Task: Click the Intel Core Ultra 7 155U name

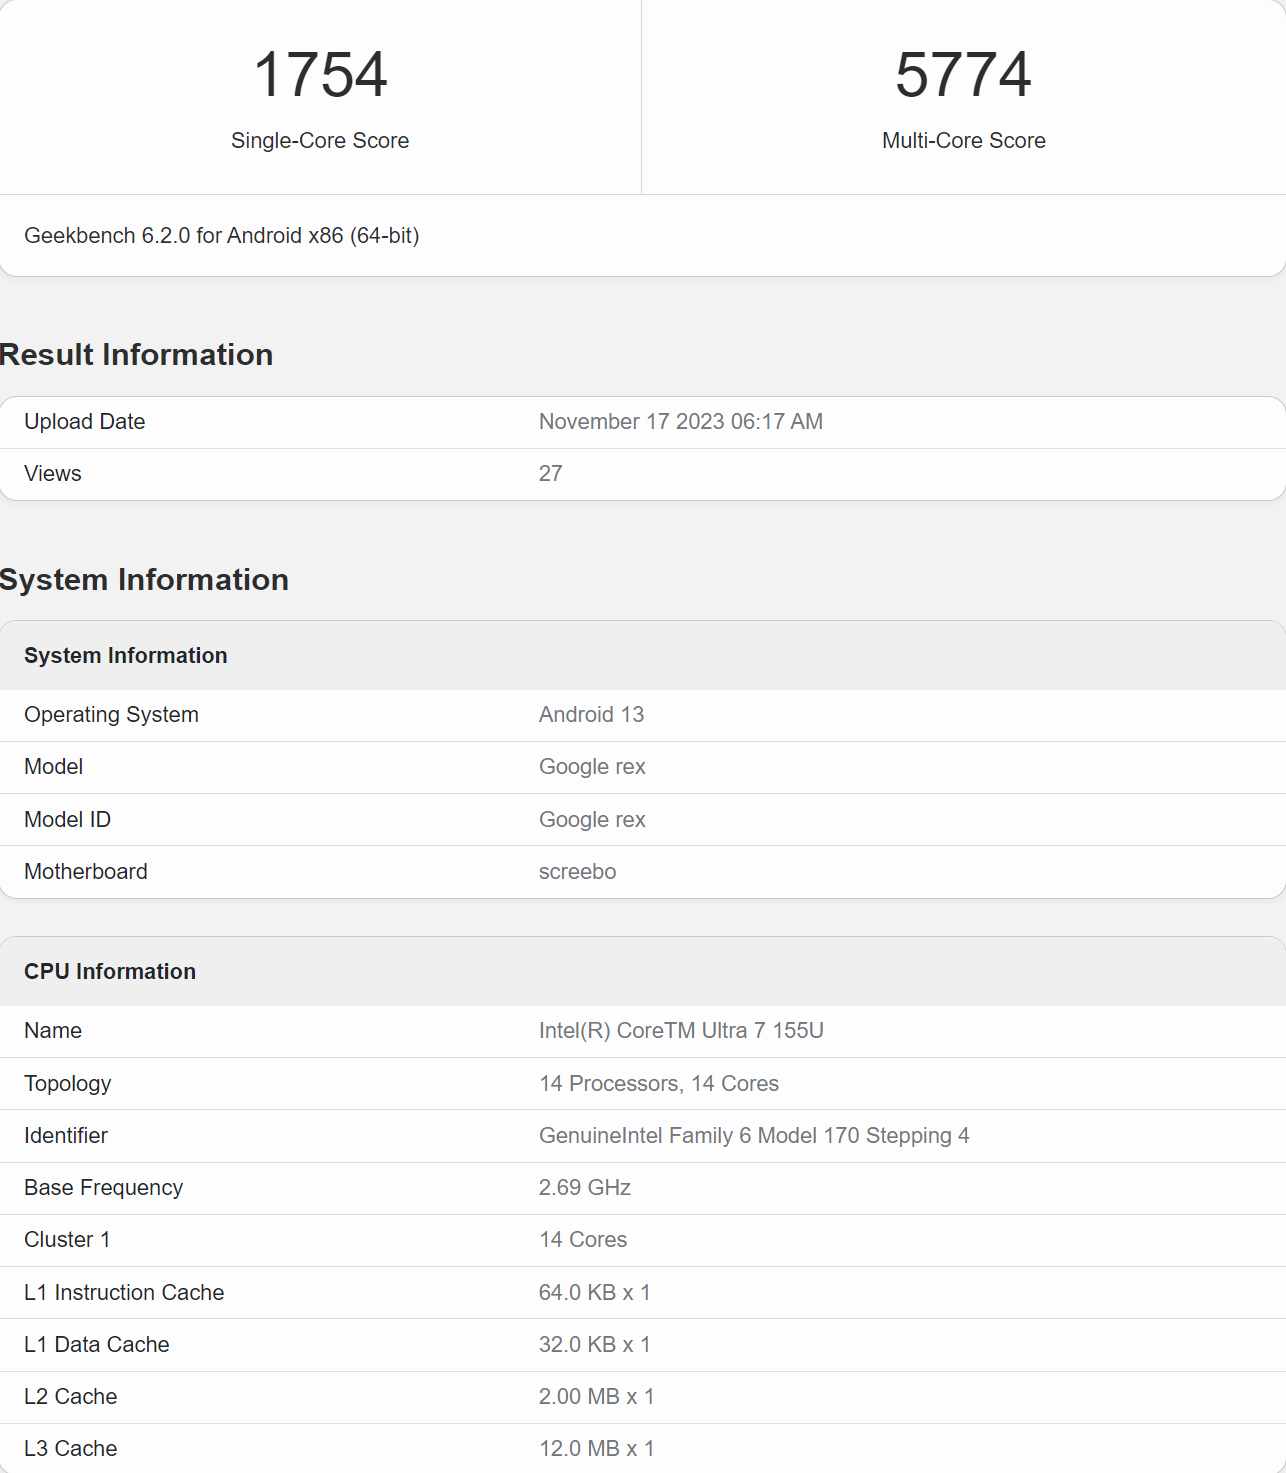Action: tap(681, 1031)
